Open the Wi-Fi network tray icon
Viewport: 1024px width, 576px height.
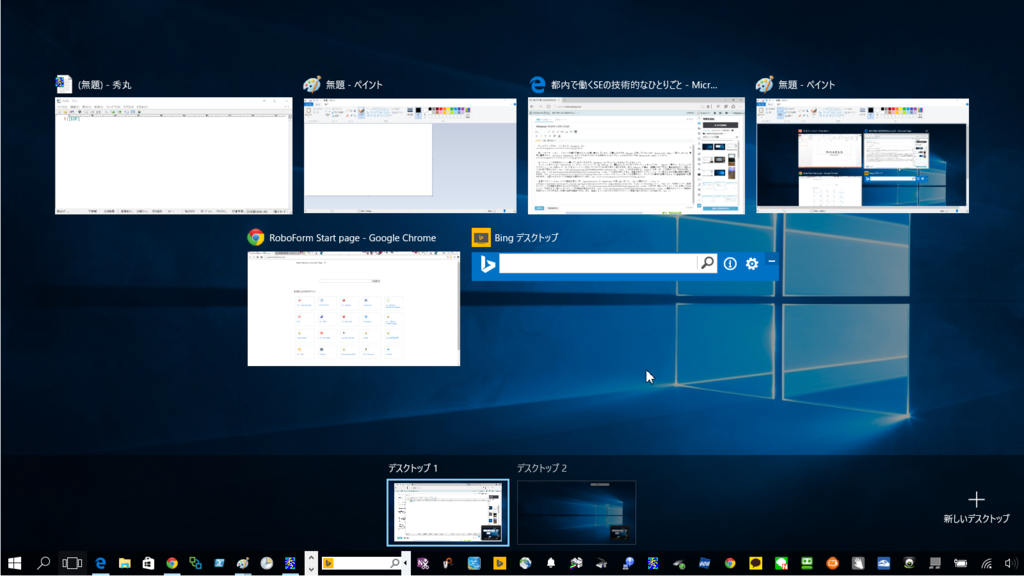coord(986,563)
